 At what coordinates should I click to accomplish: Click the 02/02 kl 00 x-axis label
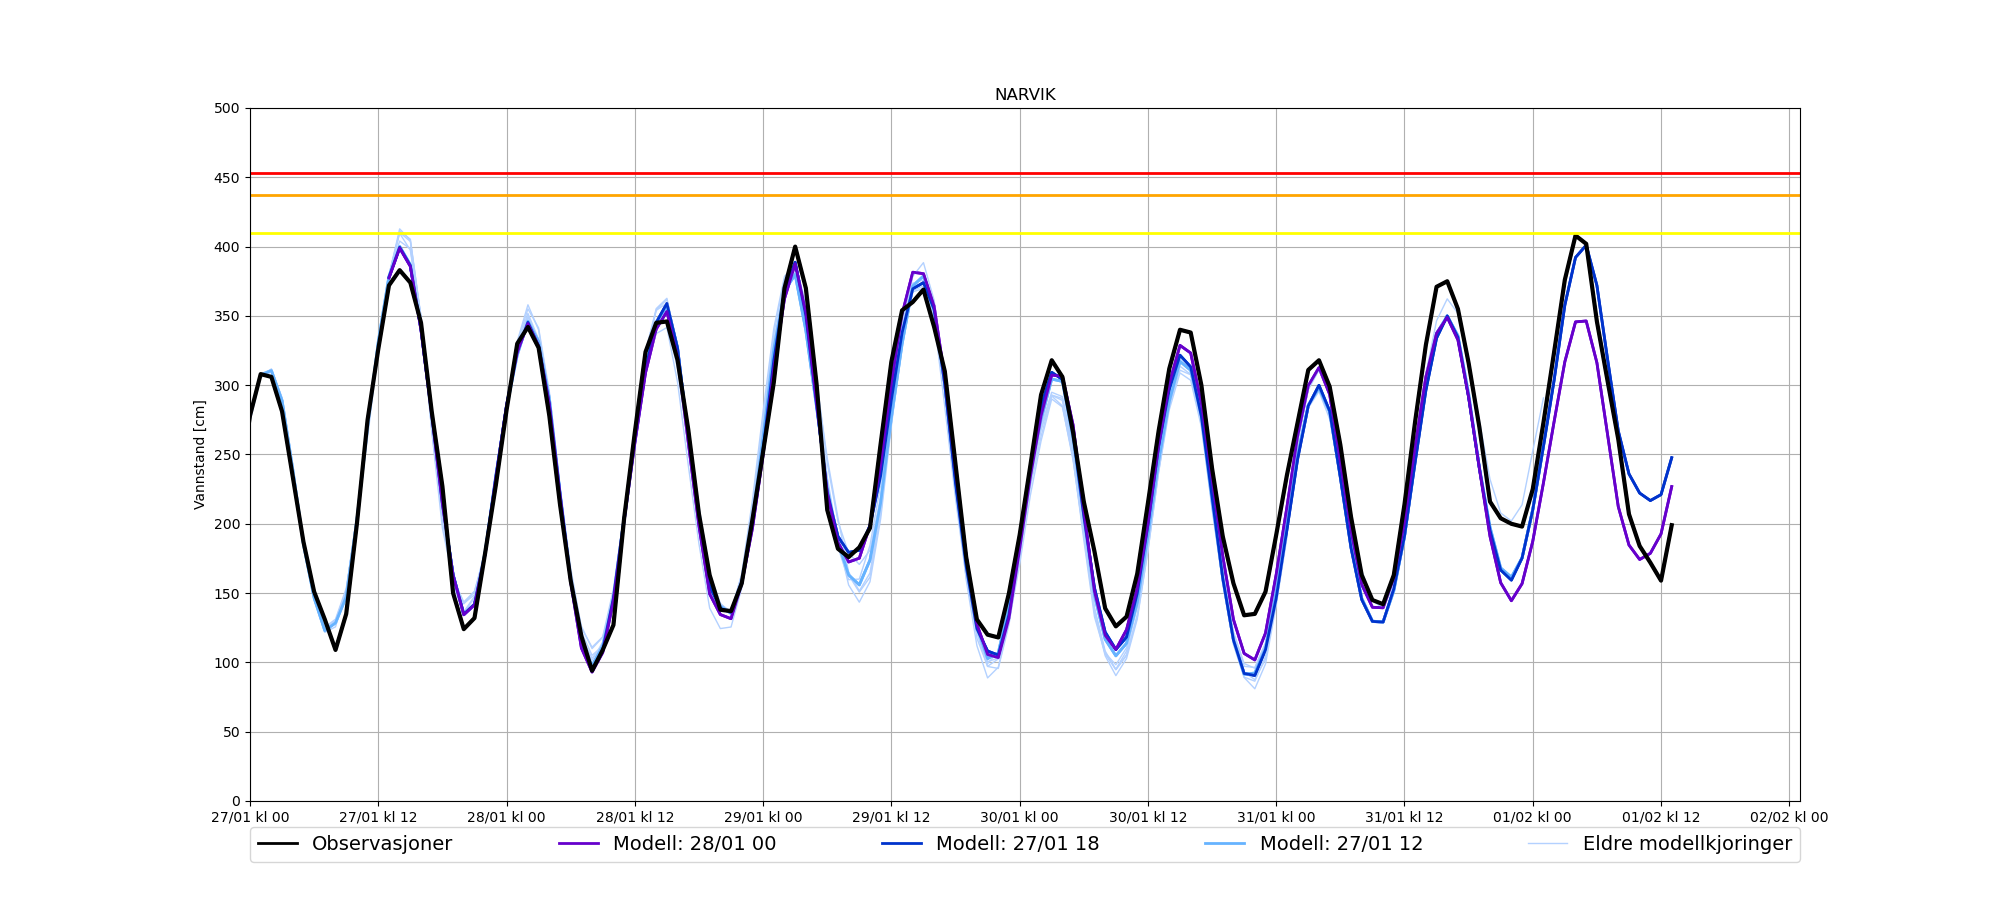[1789, 817]
